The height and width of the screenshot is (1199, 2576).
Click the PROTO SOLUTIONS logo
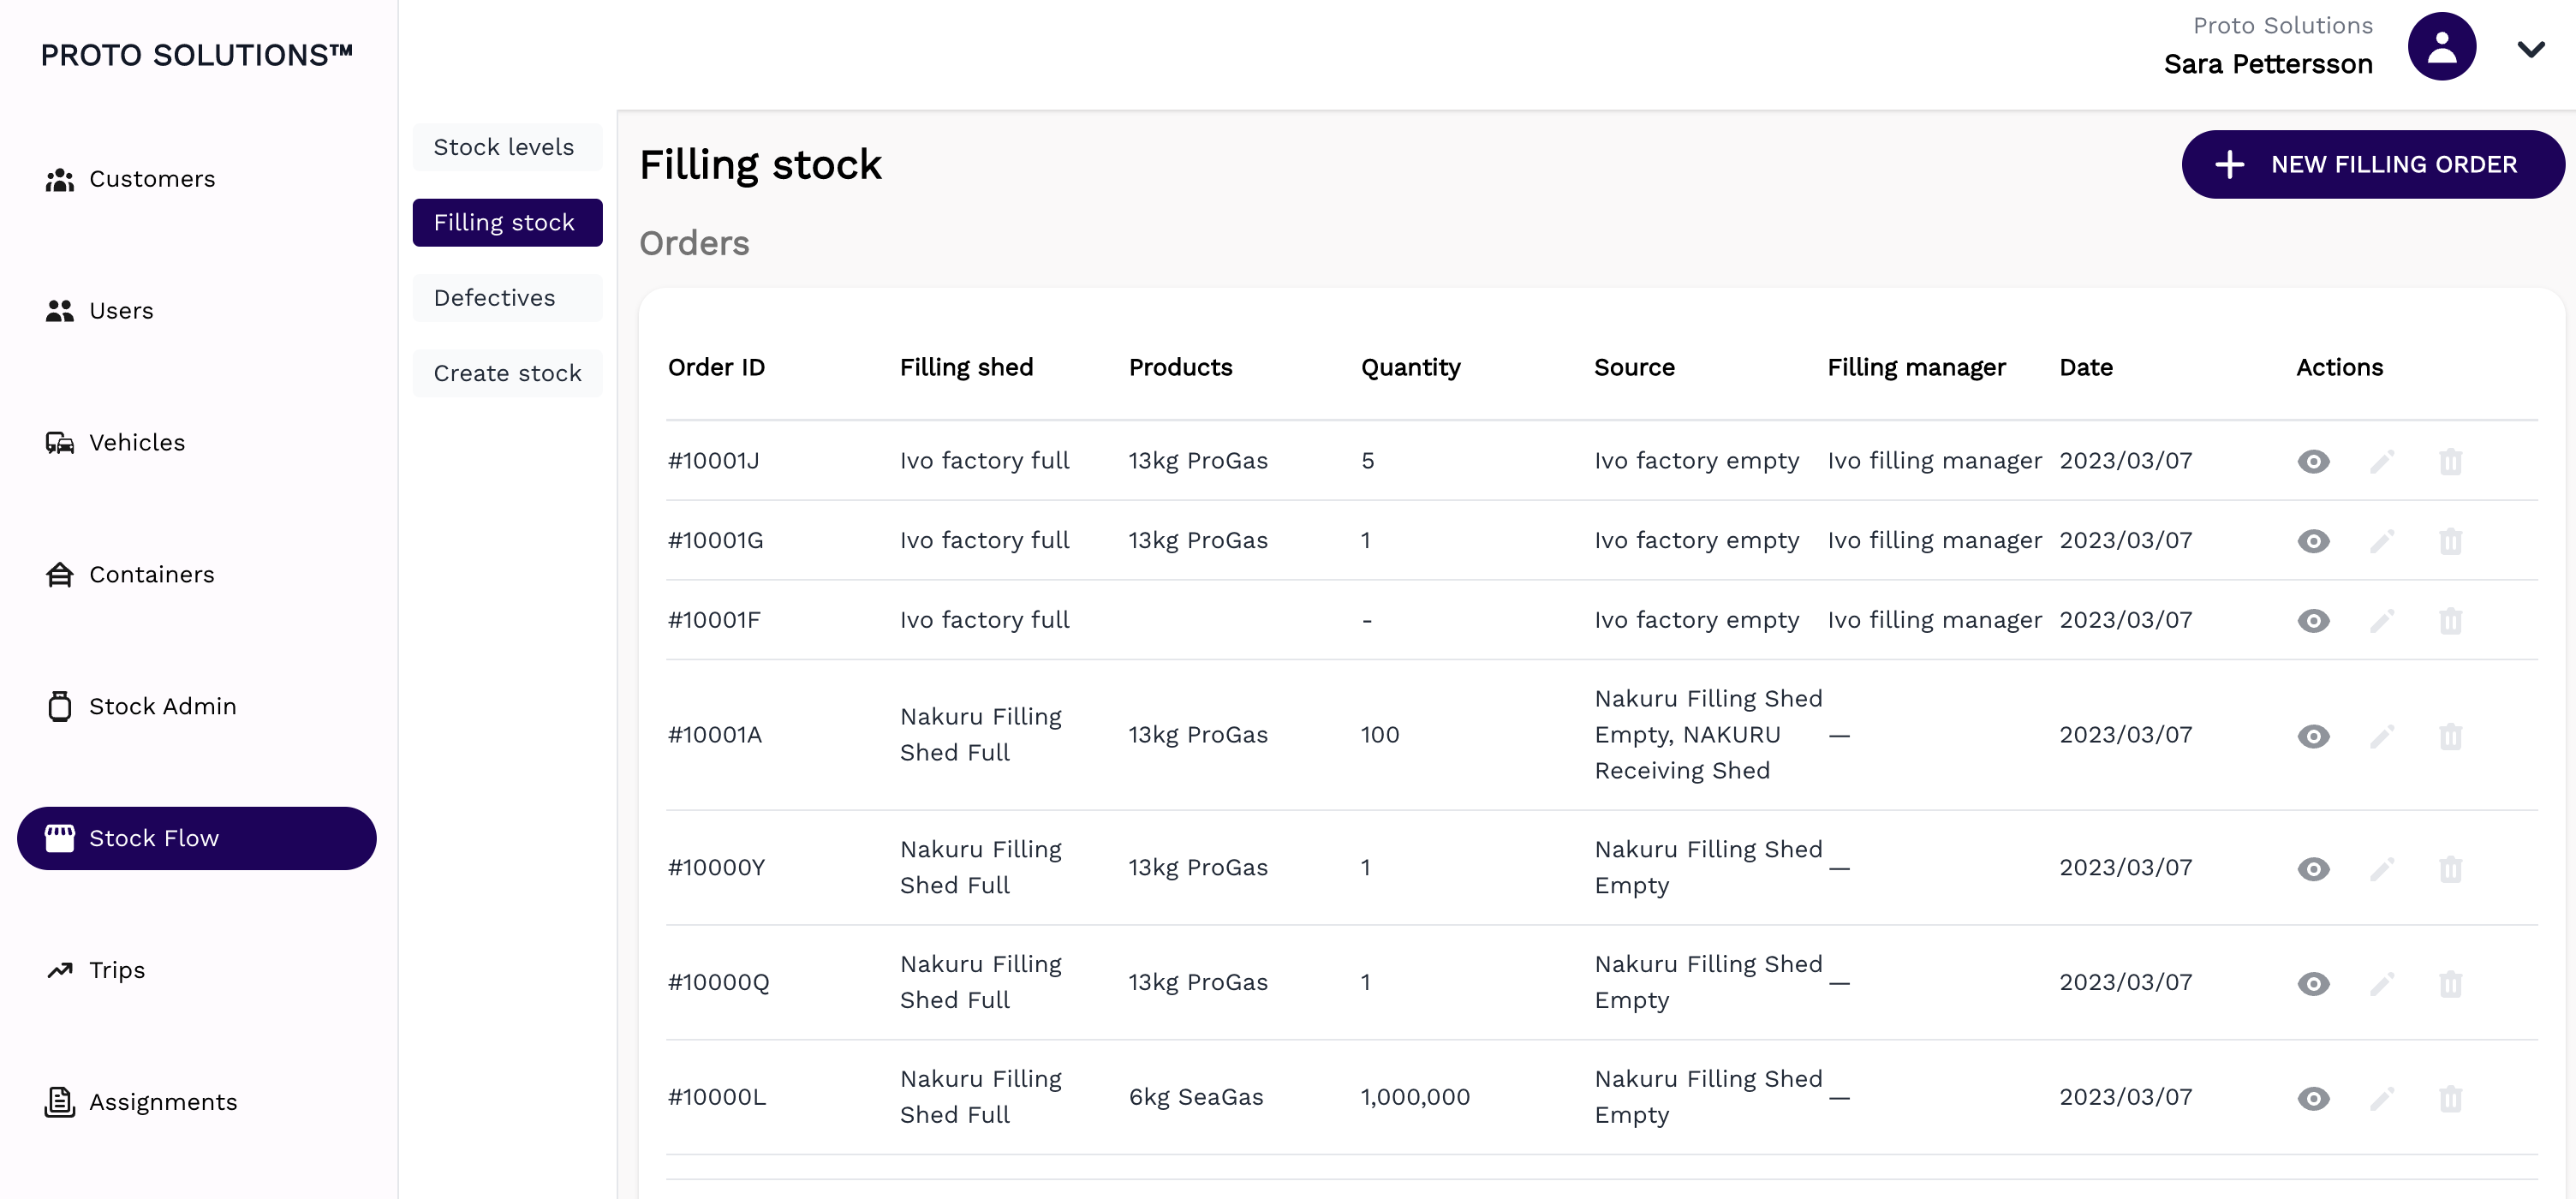197,54
